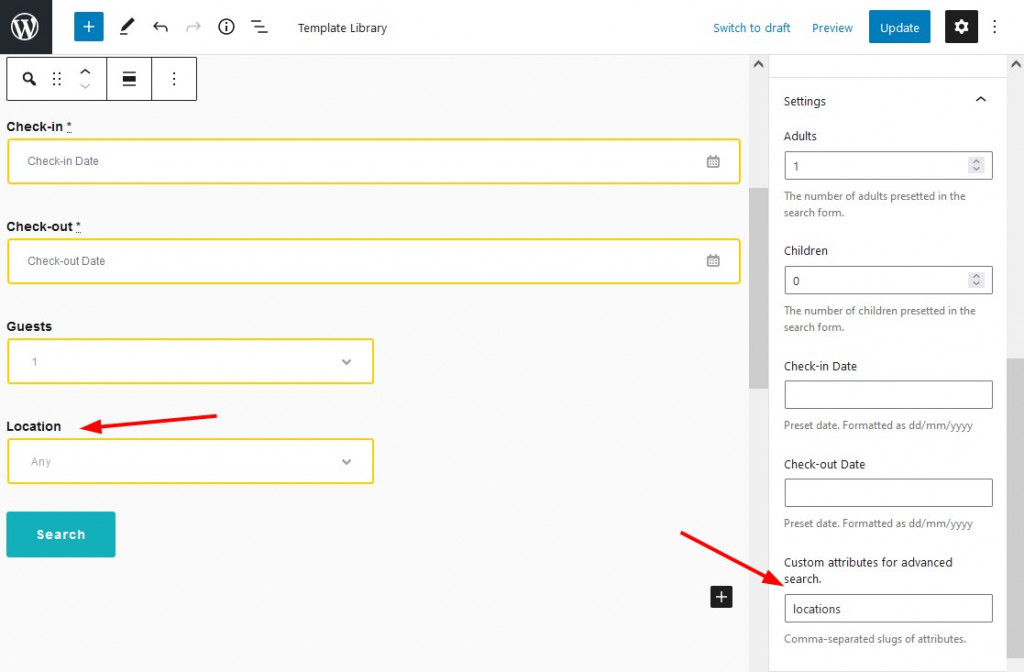This screenshot has height=672, width=1024.
Task: Undo the last change with the arrow icon
Action: coord(160,27)
